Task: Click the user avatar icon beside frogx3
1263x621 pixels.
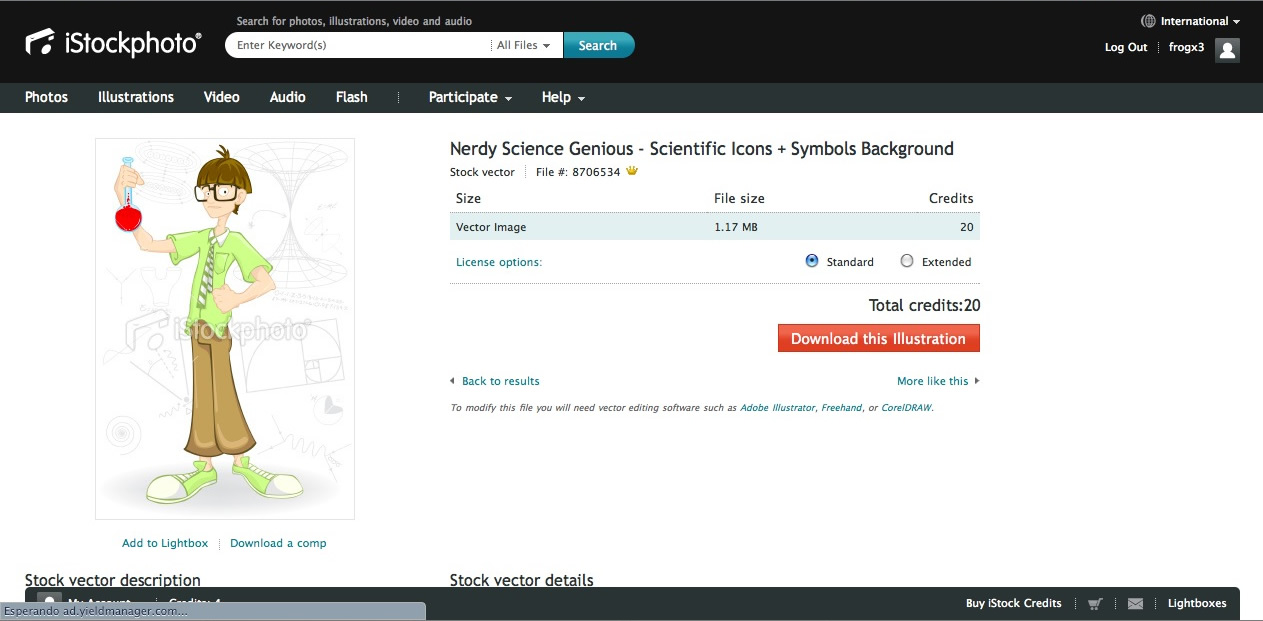Action: 1227,49
